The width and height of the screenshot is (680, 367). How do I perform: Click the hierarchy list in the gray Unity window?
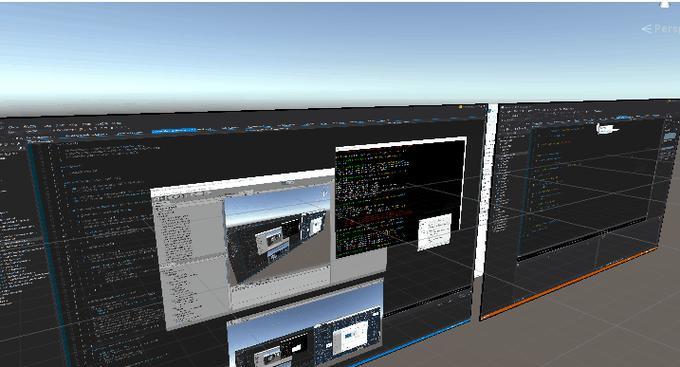click(x=173, y=230)
